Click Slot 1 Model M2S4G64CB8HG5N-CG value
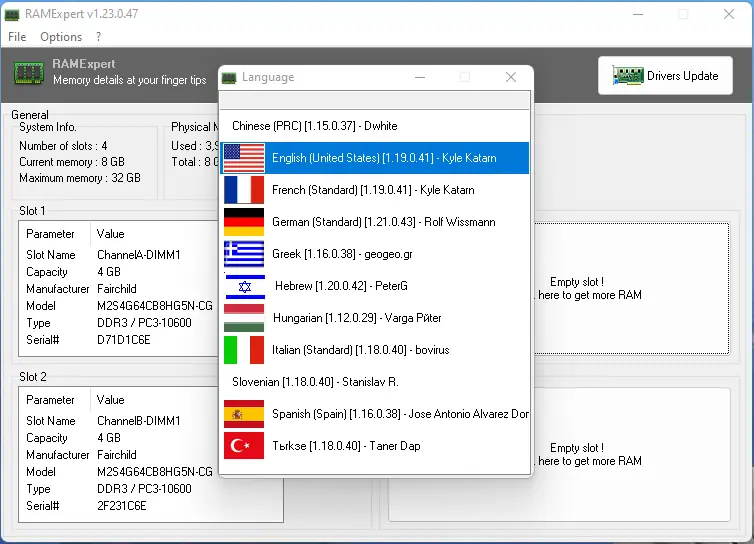This screenshot has height=544, width=754. coord(155,306)
